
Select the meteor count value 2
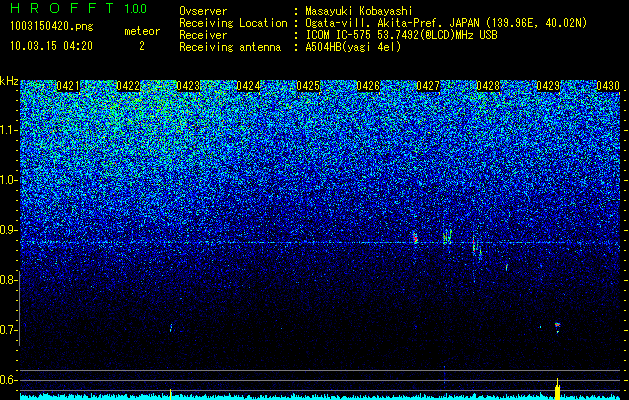[142, 46]
